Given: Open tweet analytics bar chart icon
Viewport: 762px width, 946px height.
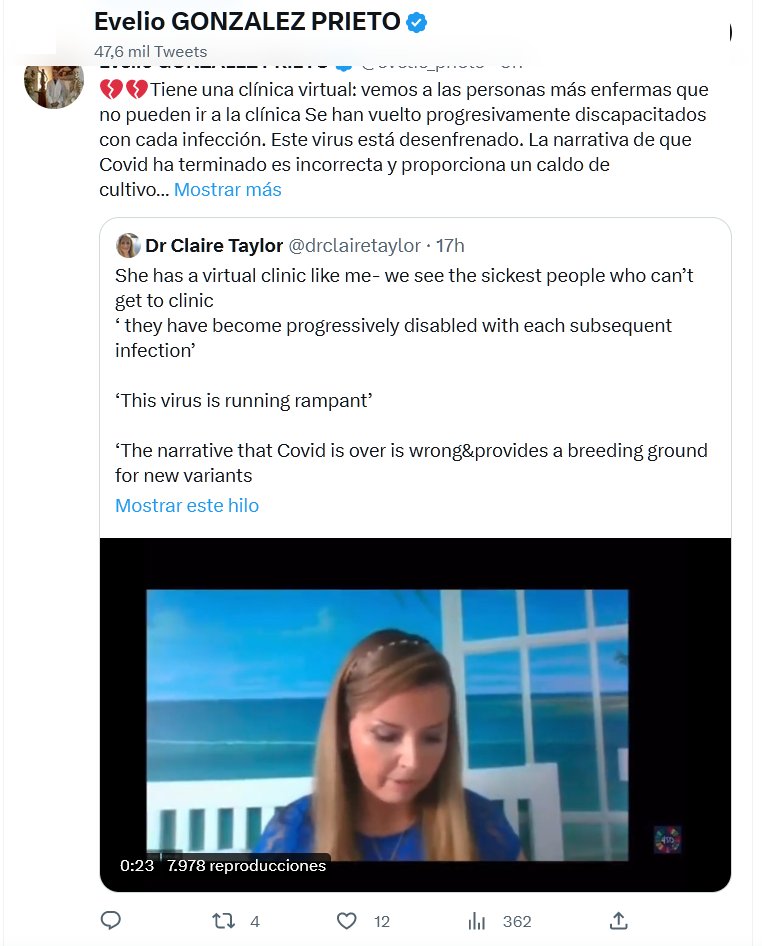Looking at the screenshot, I should tap(477, 921).
